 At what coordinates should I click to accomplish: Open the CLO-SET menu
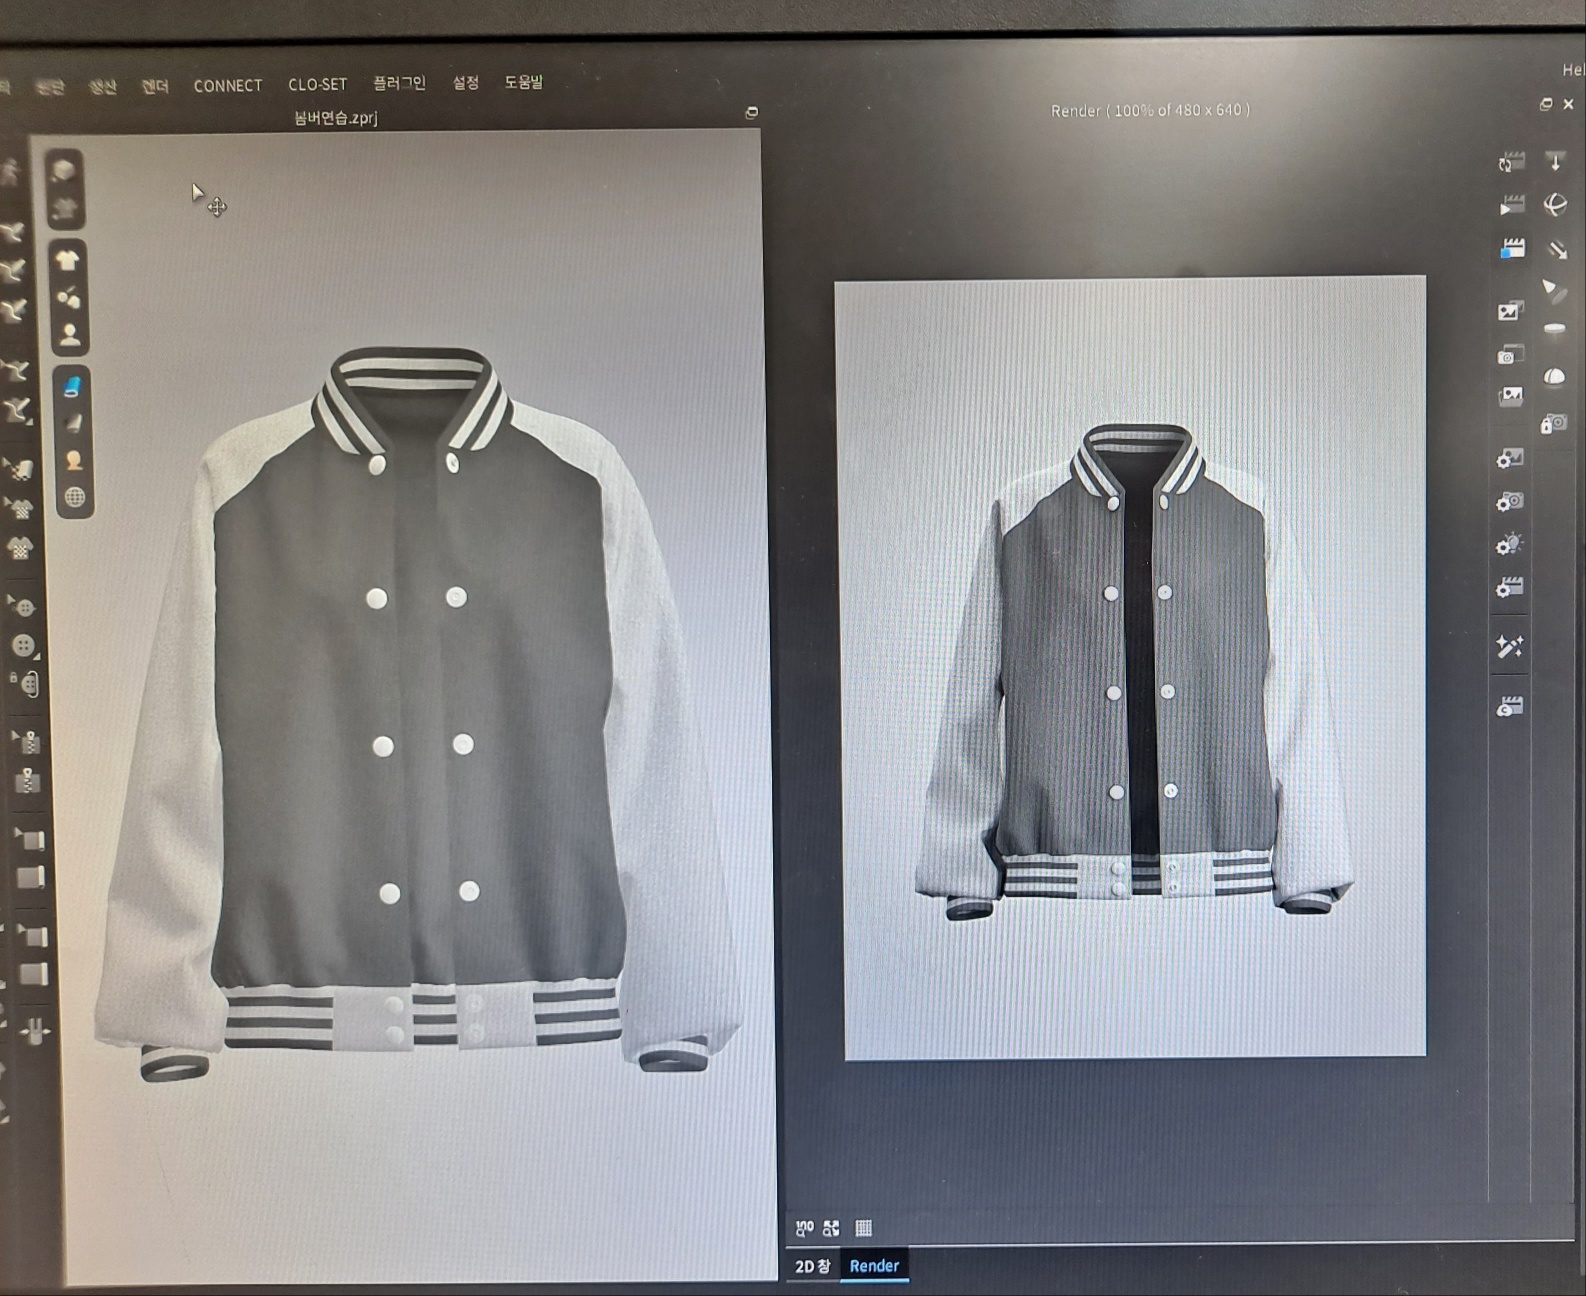point(317,85)
